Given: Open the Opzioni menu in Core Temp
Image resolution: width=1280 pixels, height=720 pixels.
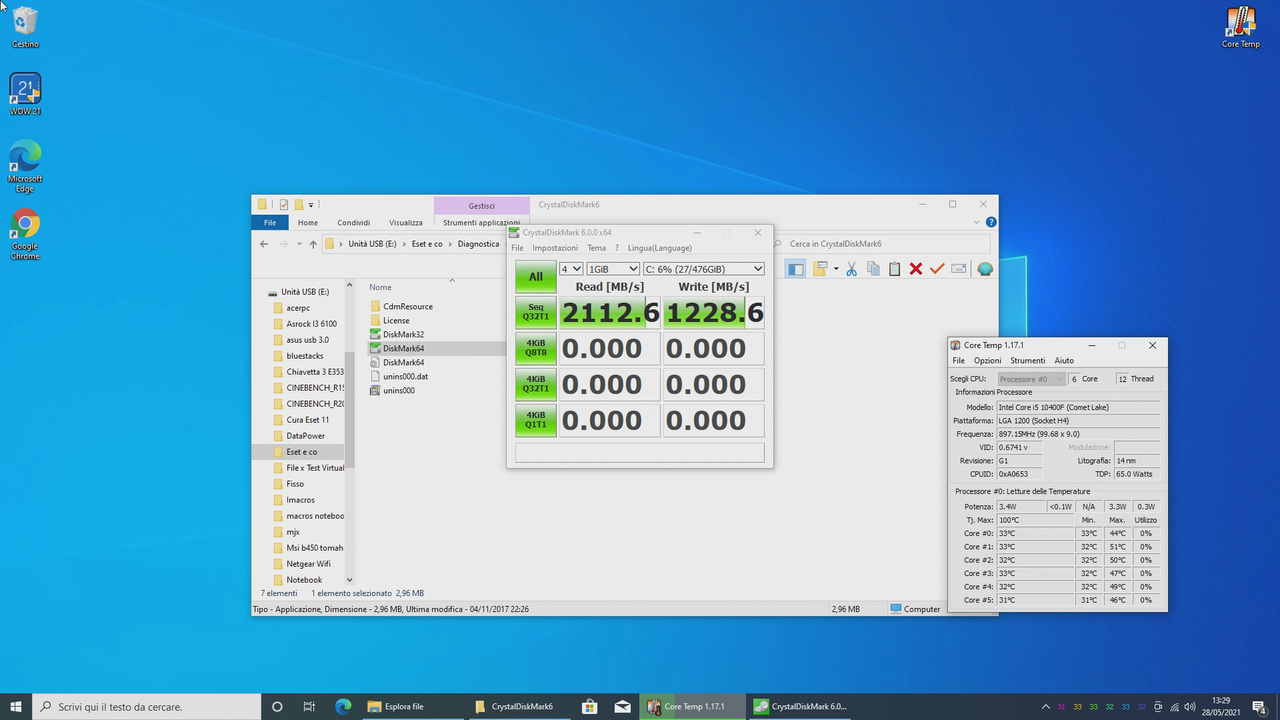Looking at the screenshot, I should tap(988, 360).
